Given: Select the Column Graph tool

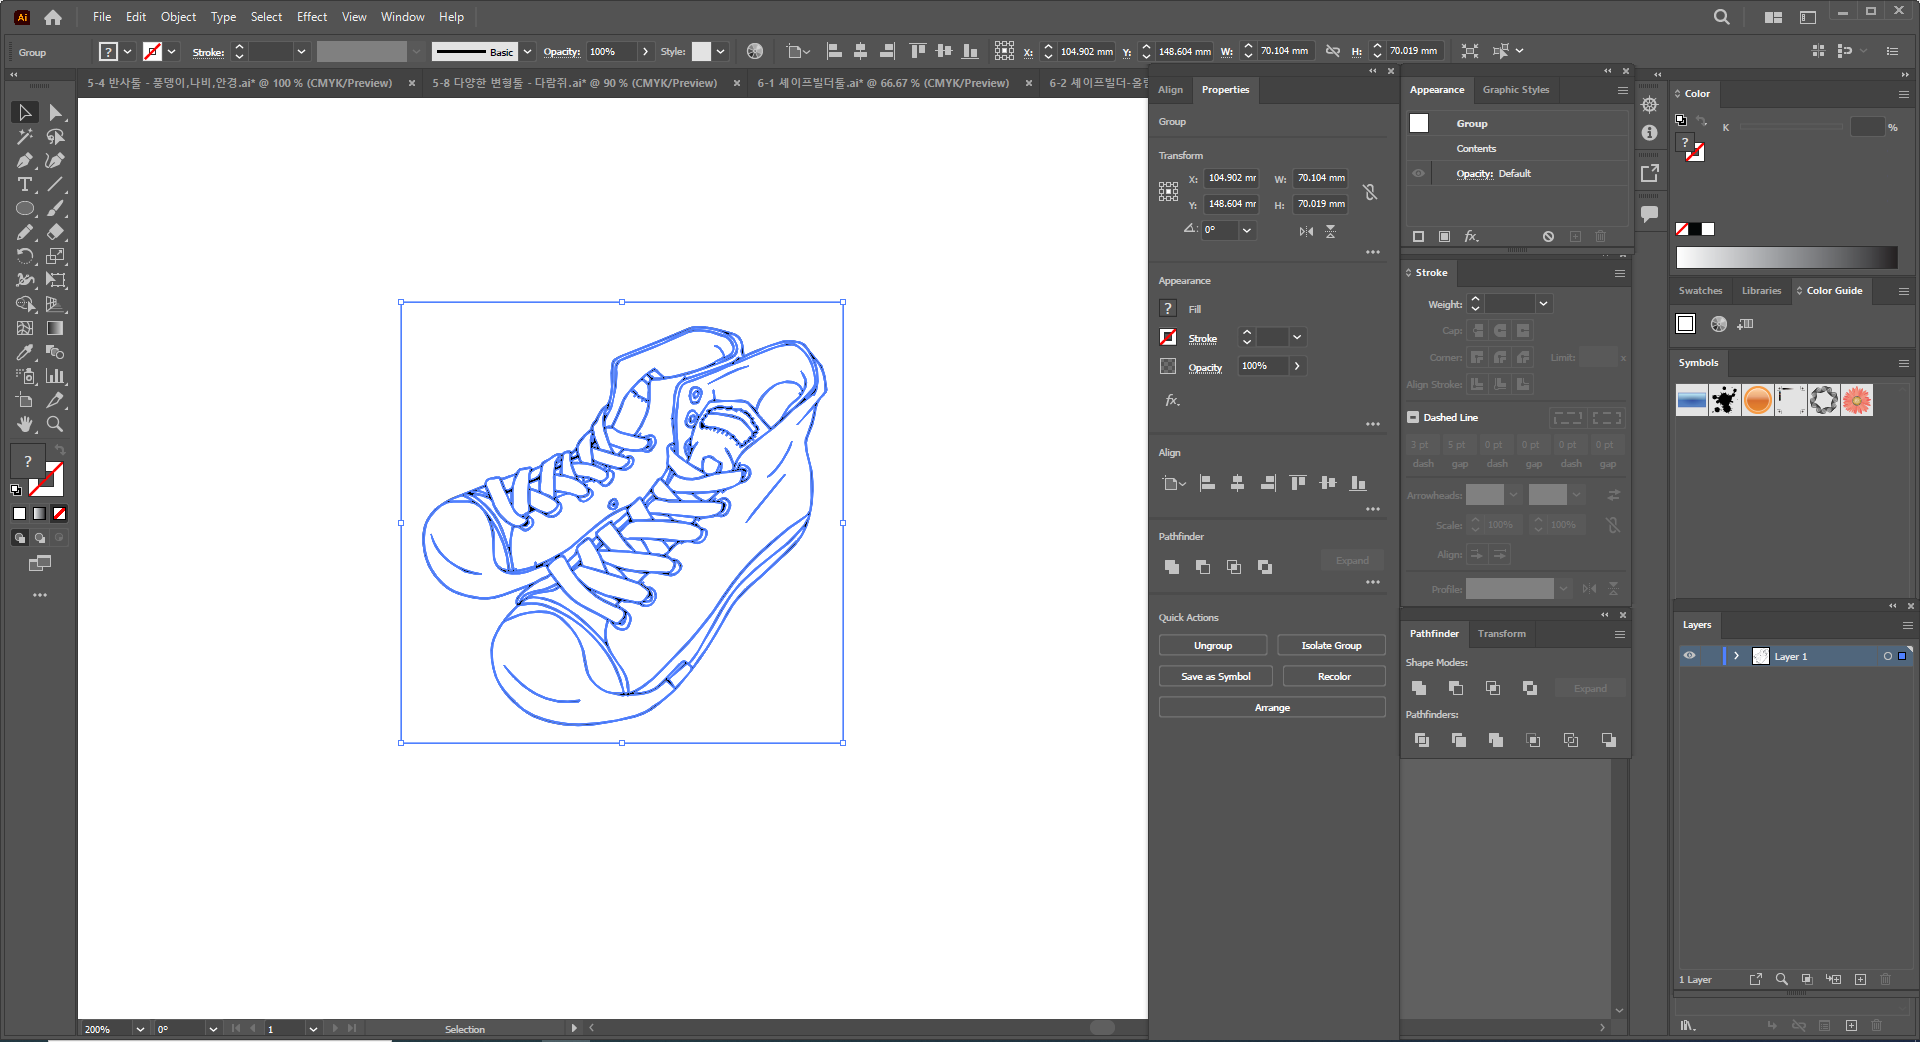Looking at the screenshot, I should (x=56, y=376).
